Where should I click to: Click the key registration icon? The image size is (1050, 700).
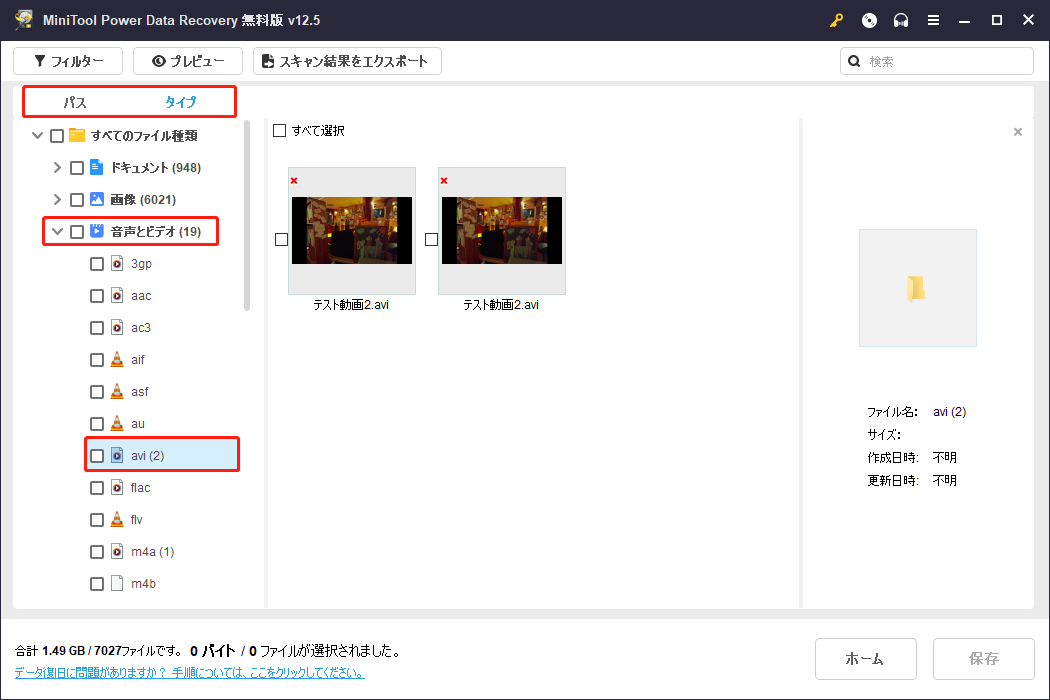click(836, 20)
